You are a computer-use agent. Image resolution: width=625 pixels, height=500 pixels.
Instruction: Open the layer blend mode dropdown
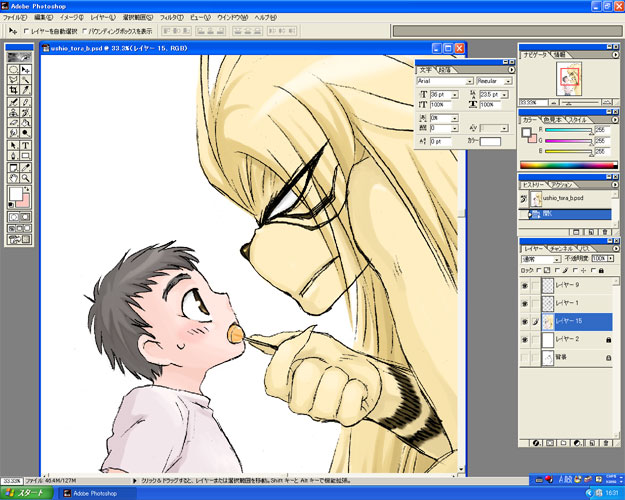(558, 260)
